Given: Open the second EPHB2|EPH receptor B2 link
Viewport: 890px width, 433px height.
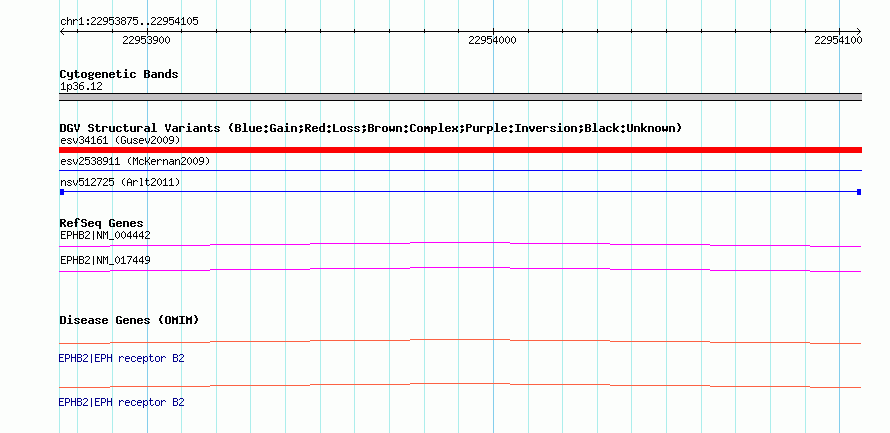Looking at the screenshot, I should pos(121,402).
